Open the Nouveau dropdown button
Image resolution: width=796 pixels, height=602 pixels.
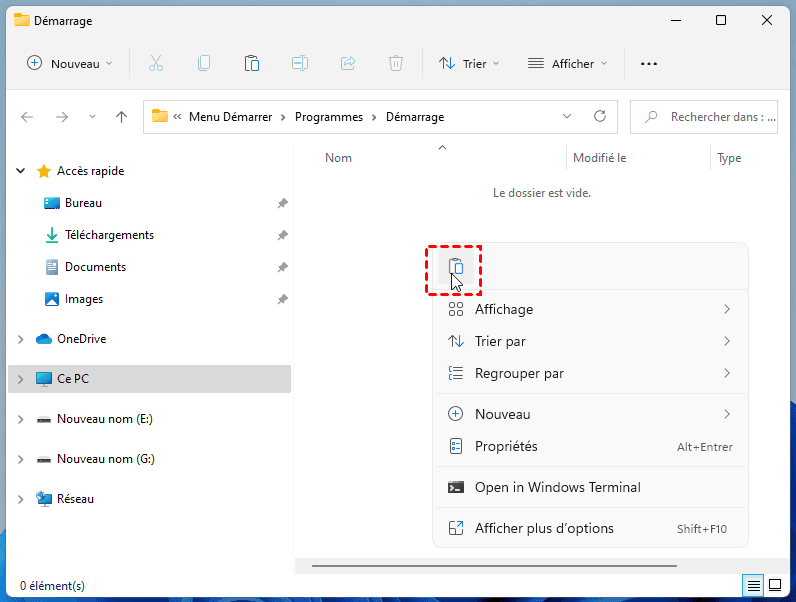(x=70, y=63)
